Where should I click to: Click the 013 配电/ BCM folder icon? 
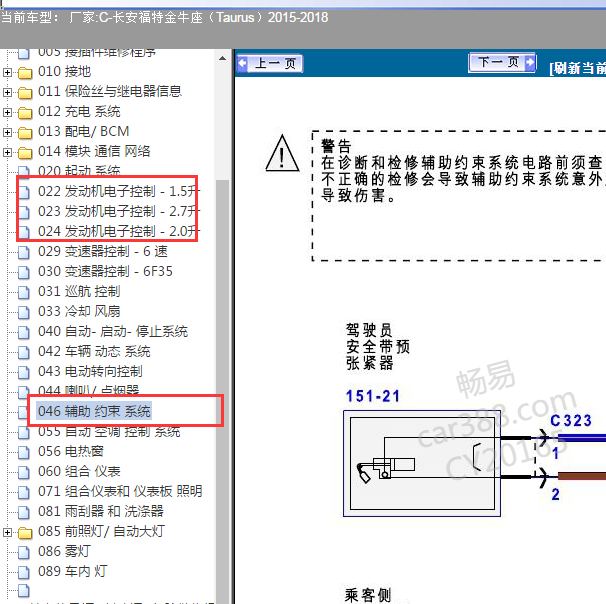pos(25,133)
